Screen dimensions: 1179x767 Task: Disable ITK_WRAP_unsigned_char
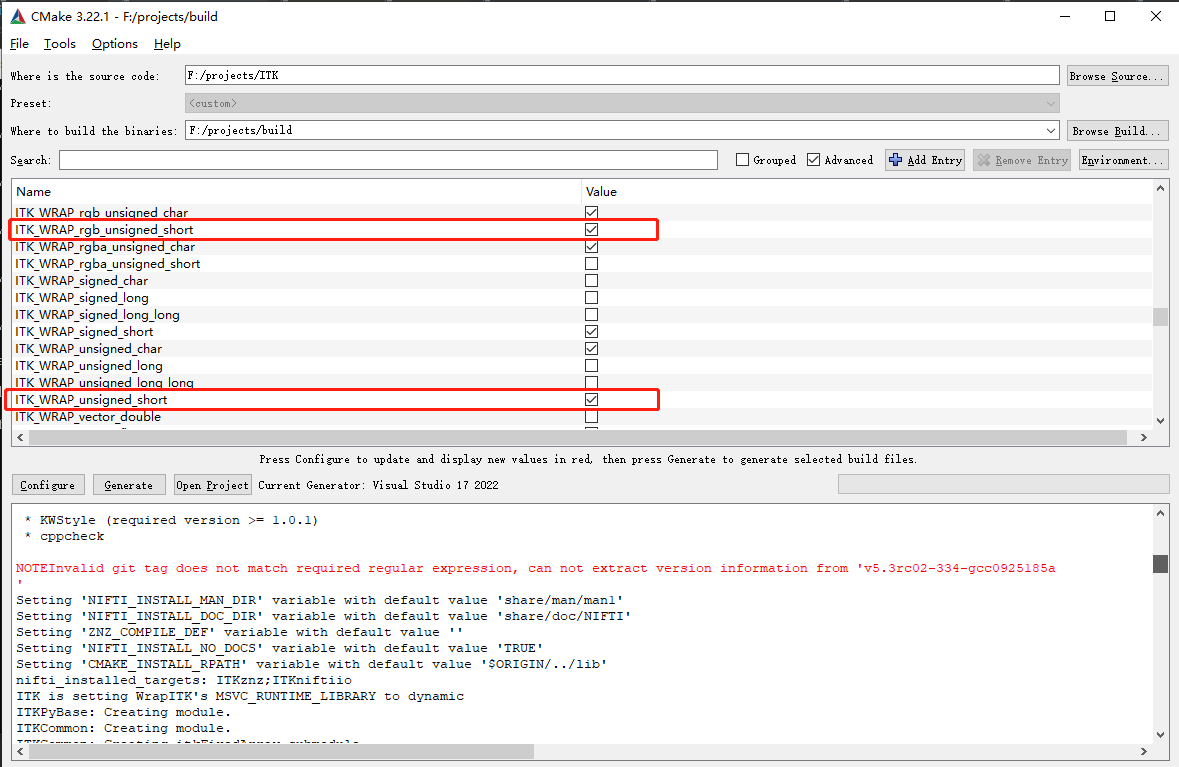tap(591, 348)
